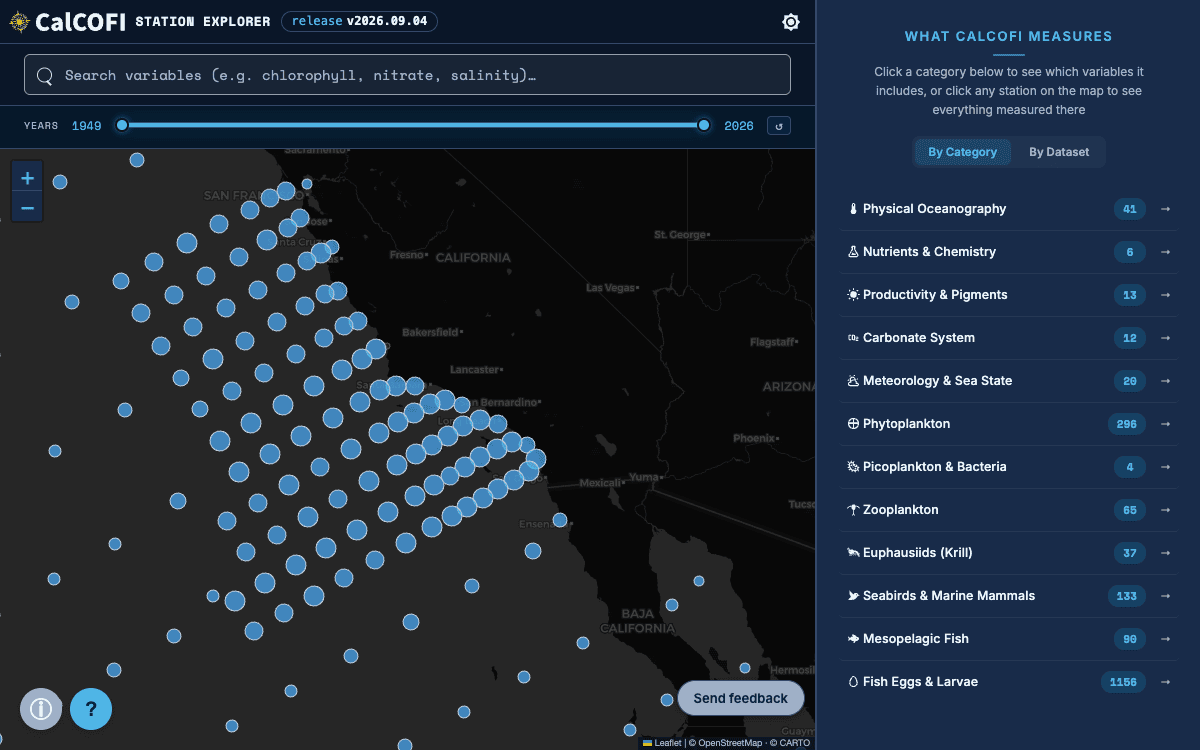Click the 1949 start year label

pyautogui.click(x=86, y=126)
